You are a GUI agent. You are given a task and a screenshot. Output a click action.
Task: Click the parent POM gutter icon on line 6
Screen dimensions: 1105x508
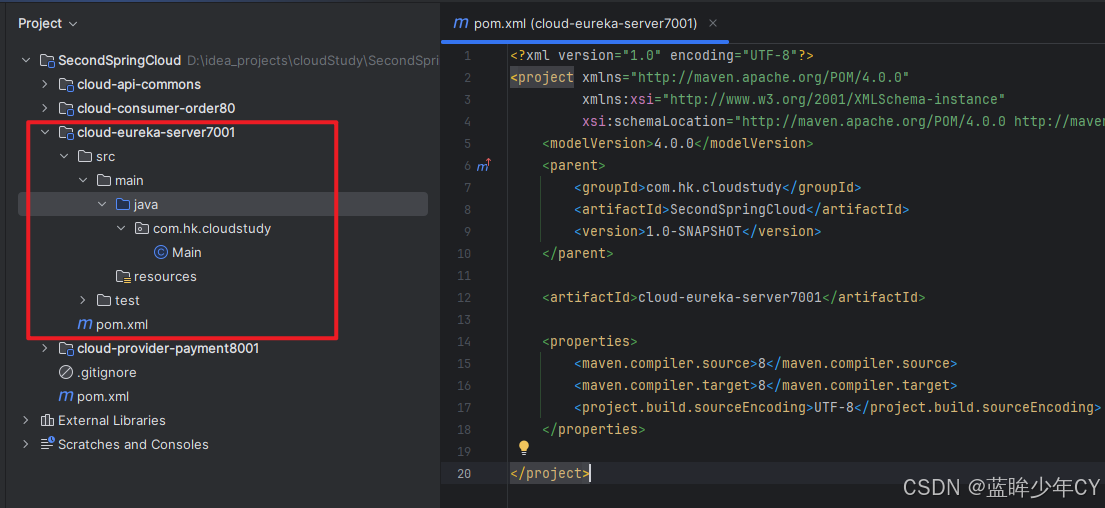point(483,166)
